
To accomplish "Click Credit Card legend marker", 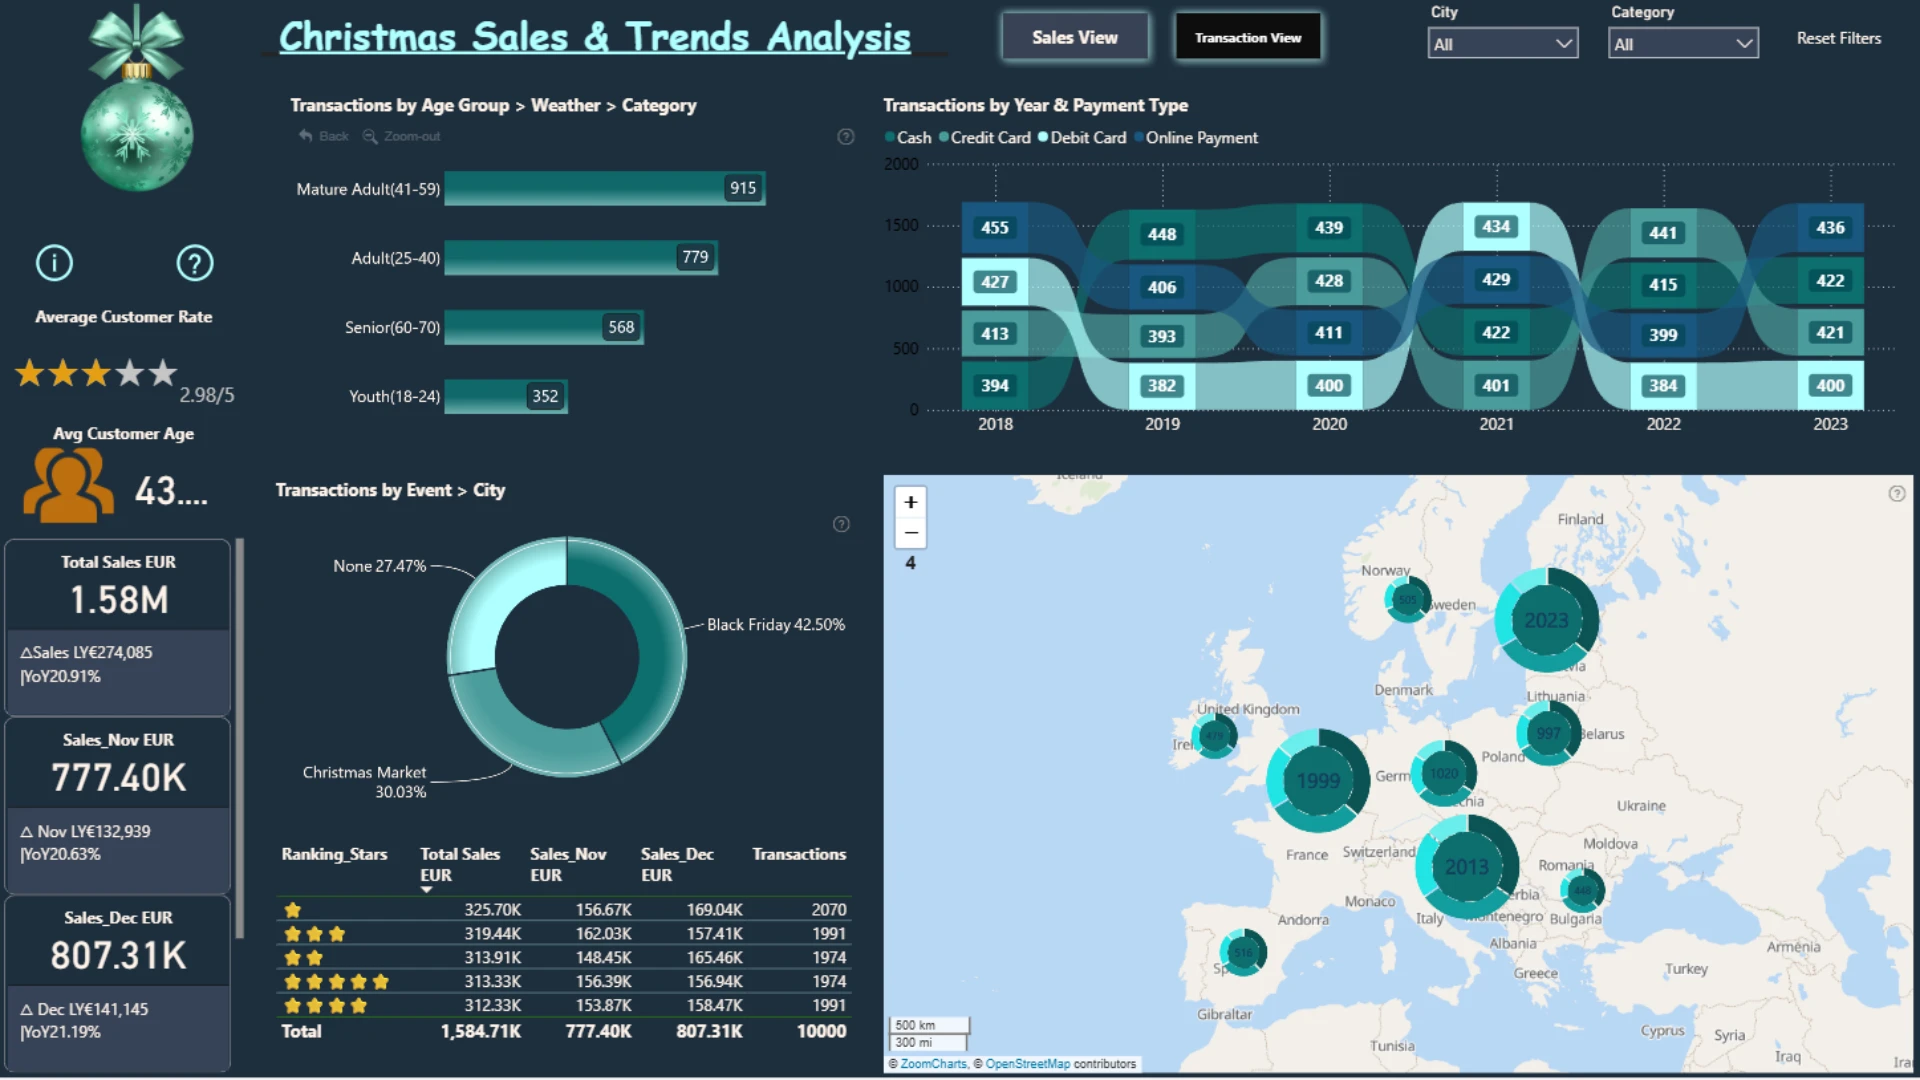I will point(944,138).
